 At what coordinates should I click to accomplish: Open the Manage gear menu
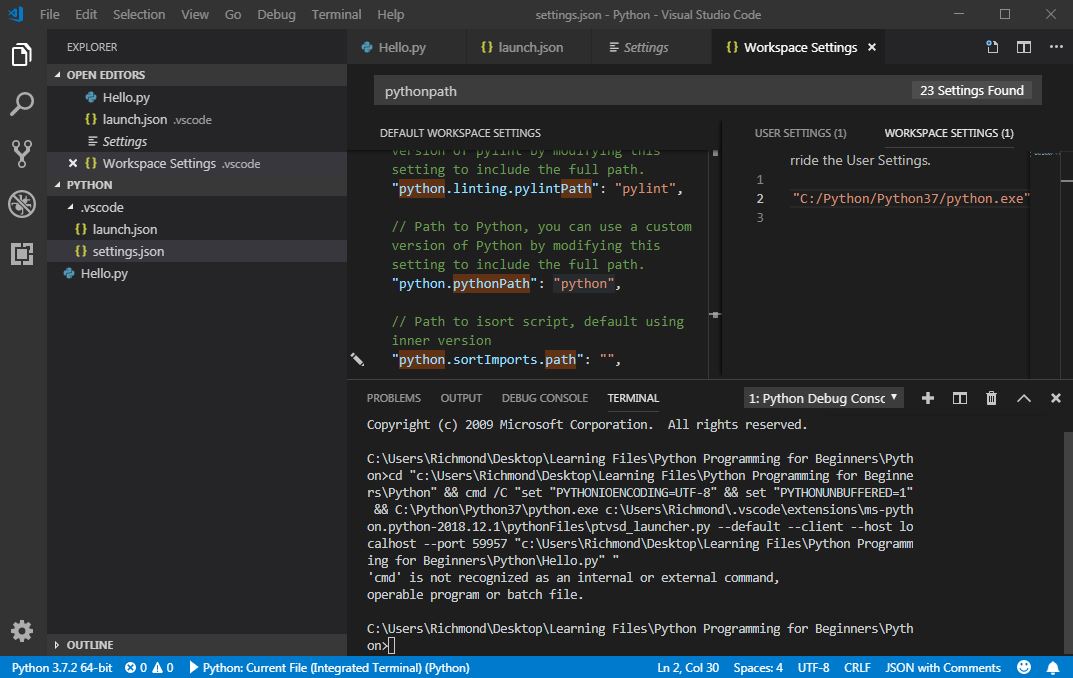coord(22,631)
